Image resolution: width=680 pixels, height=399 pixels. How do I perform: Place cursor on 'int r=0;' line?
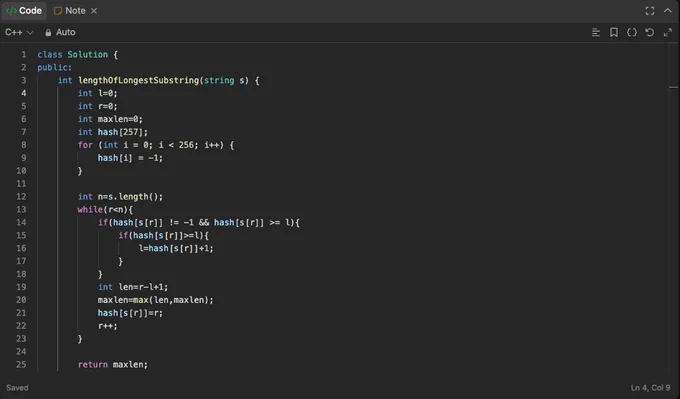point(98,106)
